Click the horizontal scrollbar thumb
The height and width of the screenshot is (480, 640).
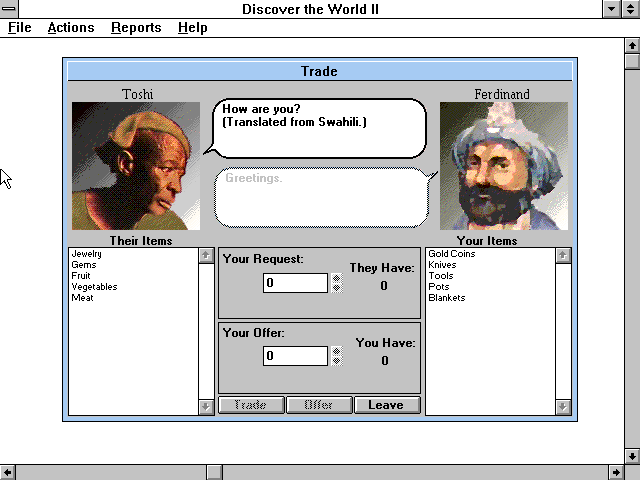214,472
